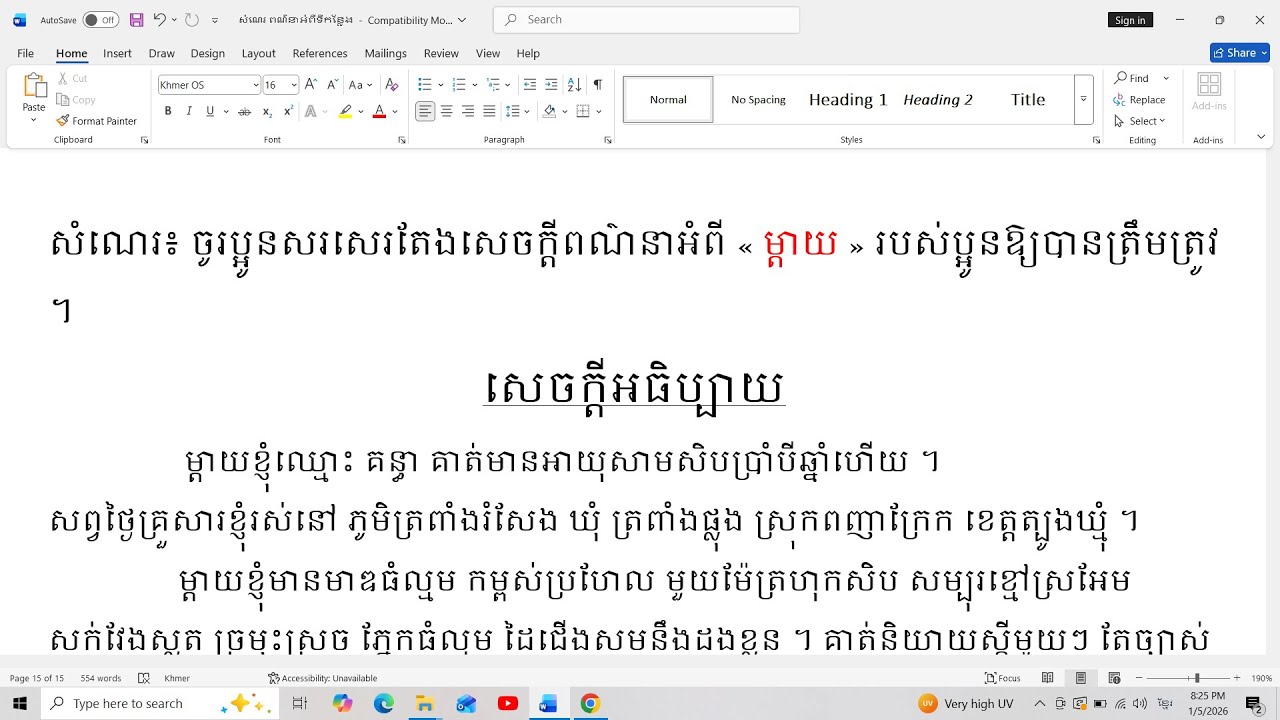
Task: Open Borders dropdown arrow
Action: (x=599, y=111)
